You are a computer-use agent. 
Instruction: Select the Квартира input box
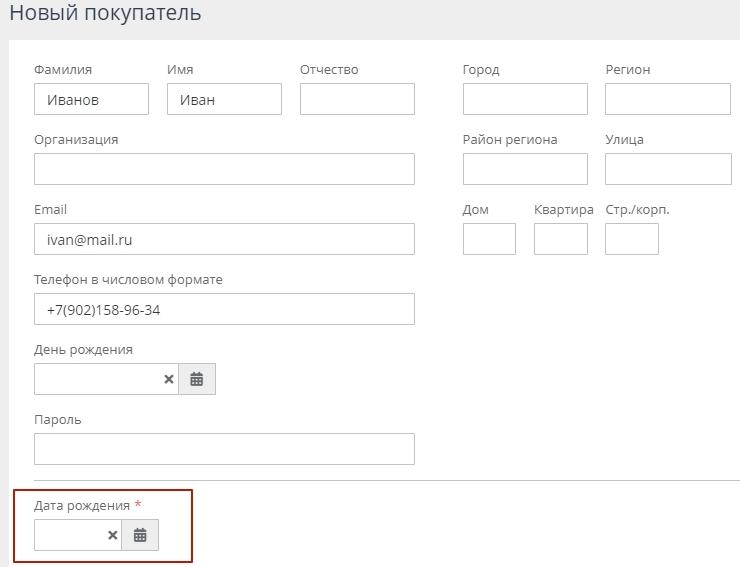coord(560,239)
